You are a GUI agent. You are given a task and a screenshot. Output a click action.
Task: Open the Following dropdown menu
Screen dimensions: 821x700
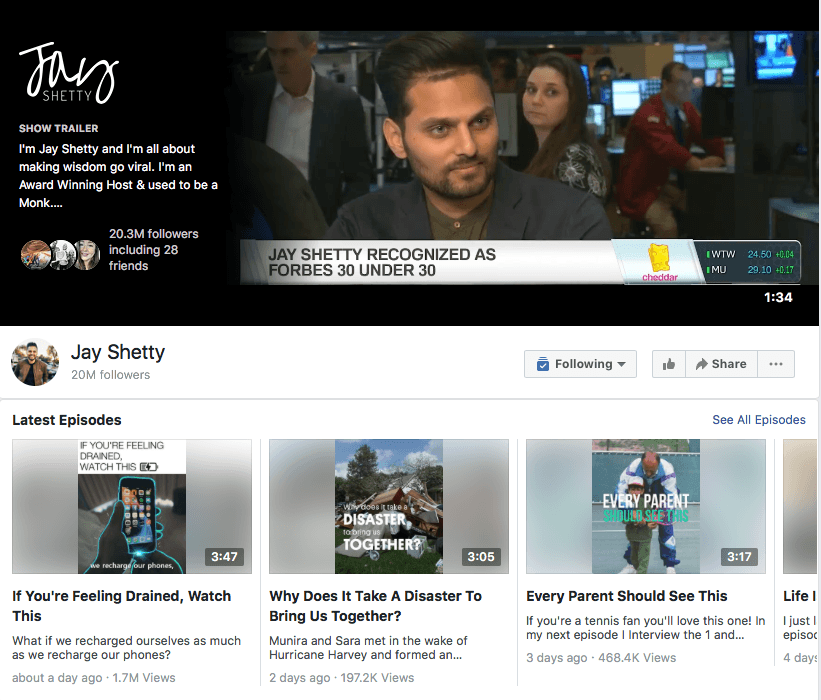tap(580, 364)
